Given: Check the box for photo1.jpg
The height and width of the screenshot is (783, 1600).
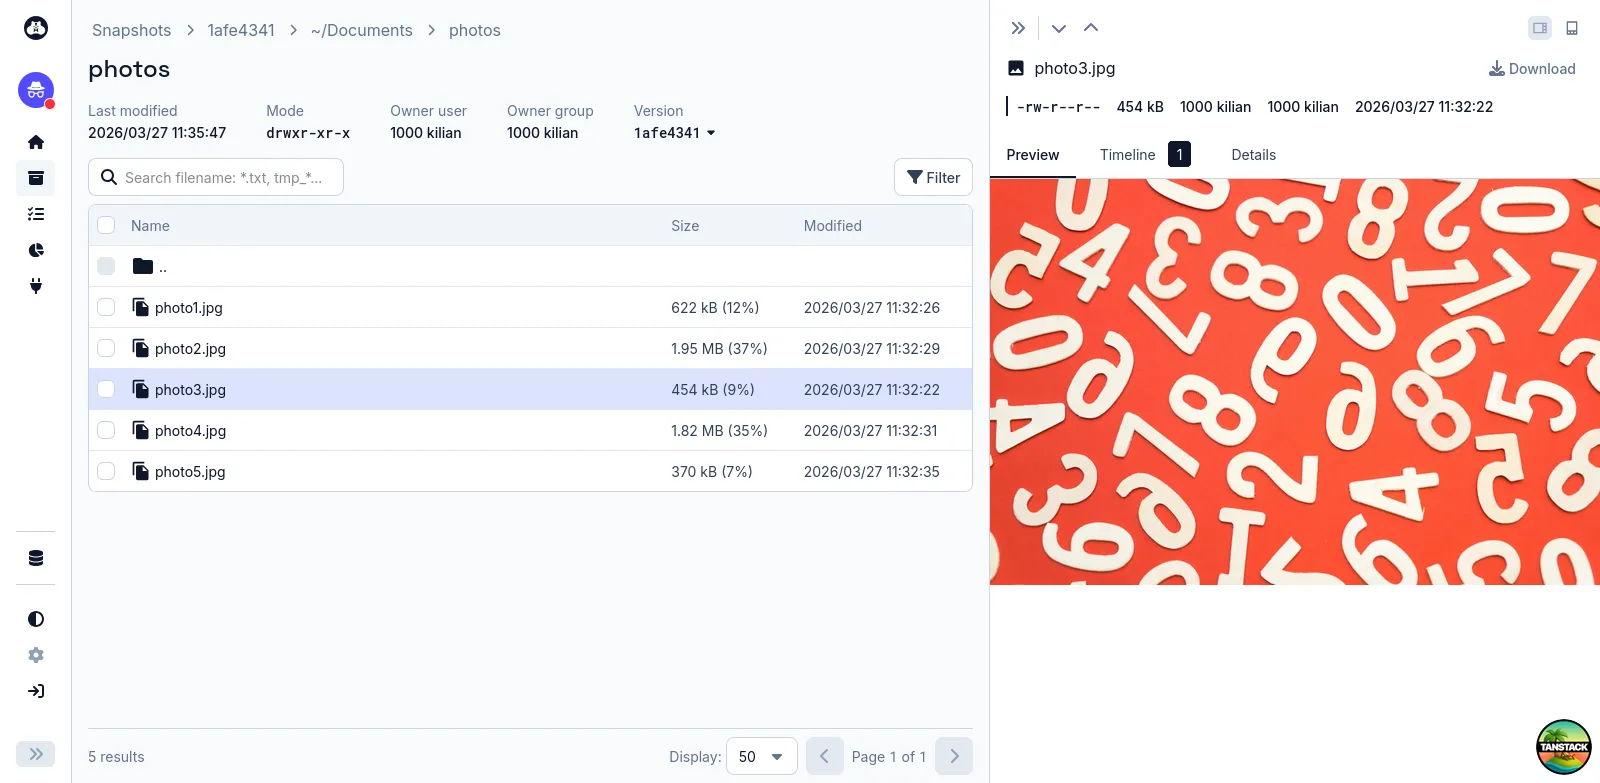Looking at the screenshot, I should [106, 307].
